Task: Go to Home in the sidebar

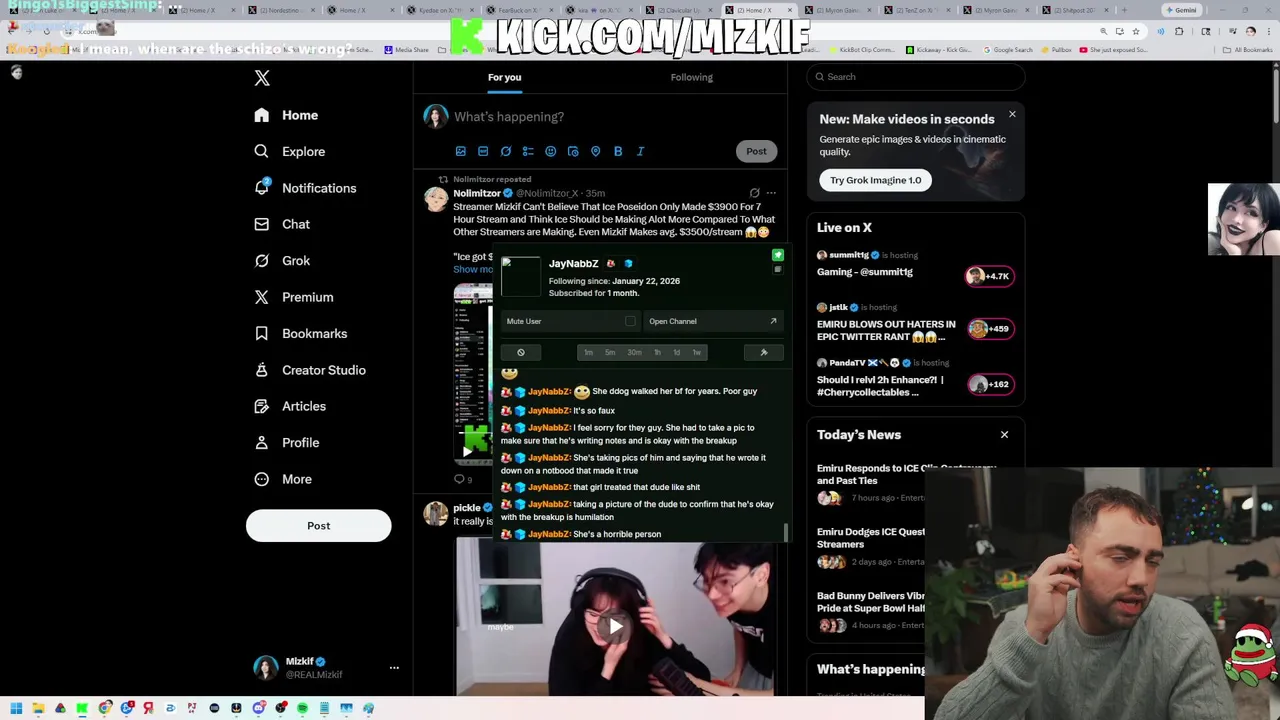Action: pyautogui.click(x=286, y=115)
